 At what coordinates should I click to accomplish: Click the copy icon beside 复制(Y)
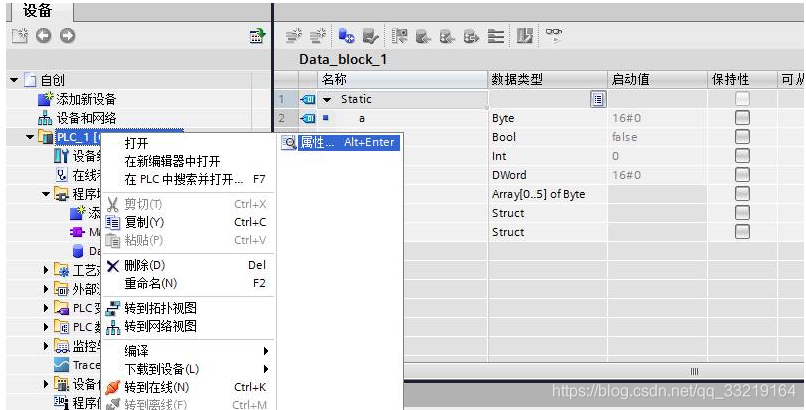point(112,222)
